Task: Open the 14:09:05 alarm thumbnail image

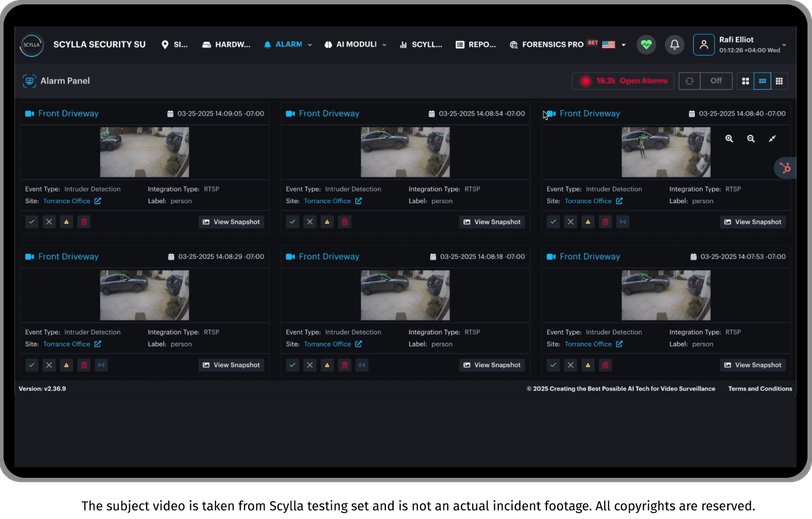Action: (144, 152)
